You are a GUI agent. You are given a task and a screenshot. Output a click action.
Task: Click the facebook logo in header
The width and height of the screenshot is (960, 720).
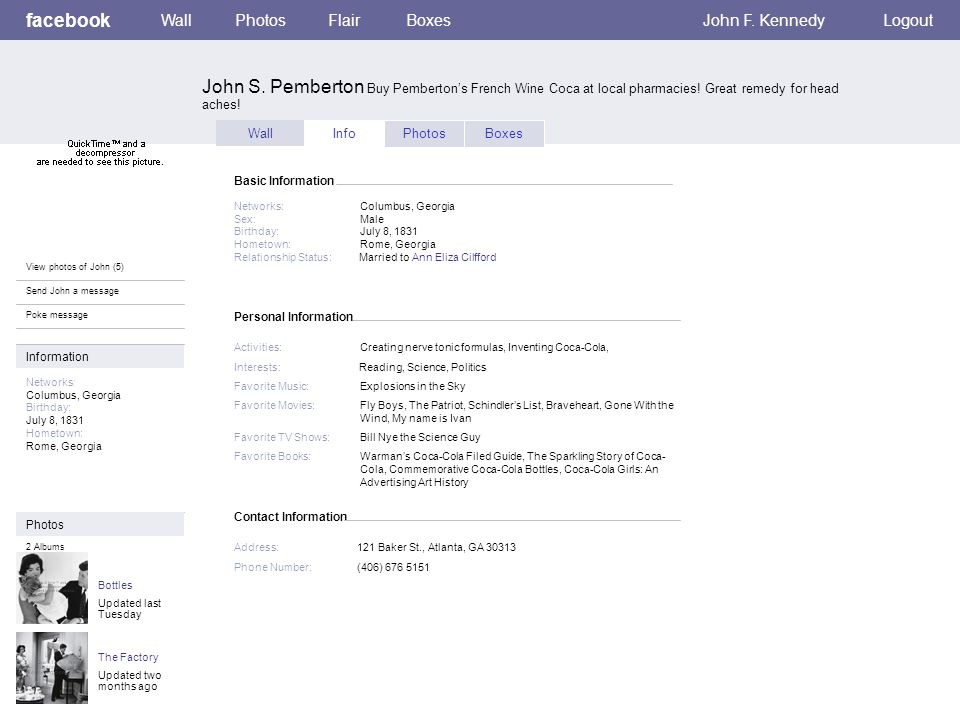(68, 20)
